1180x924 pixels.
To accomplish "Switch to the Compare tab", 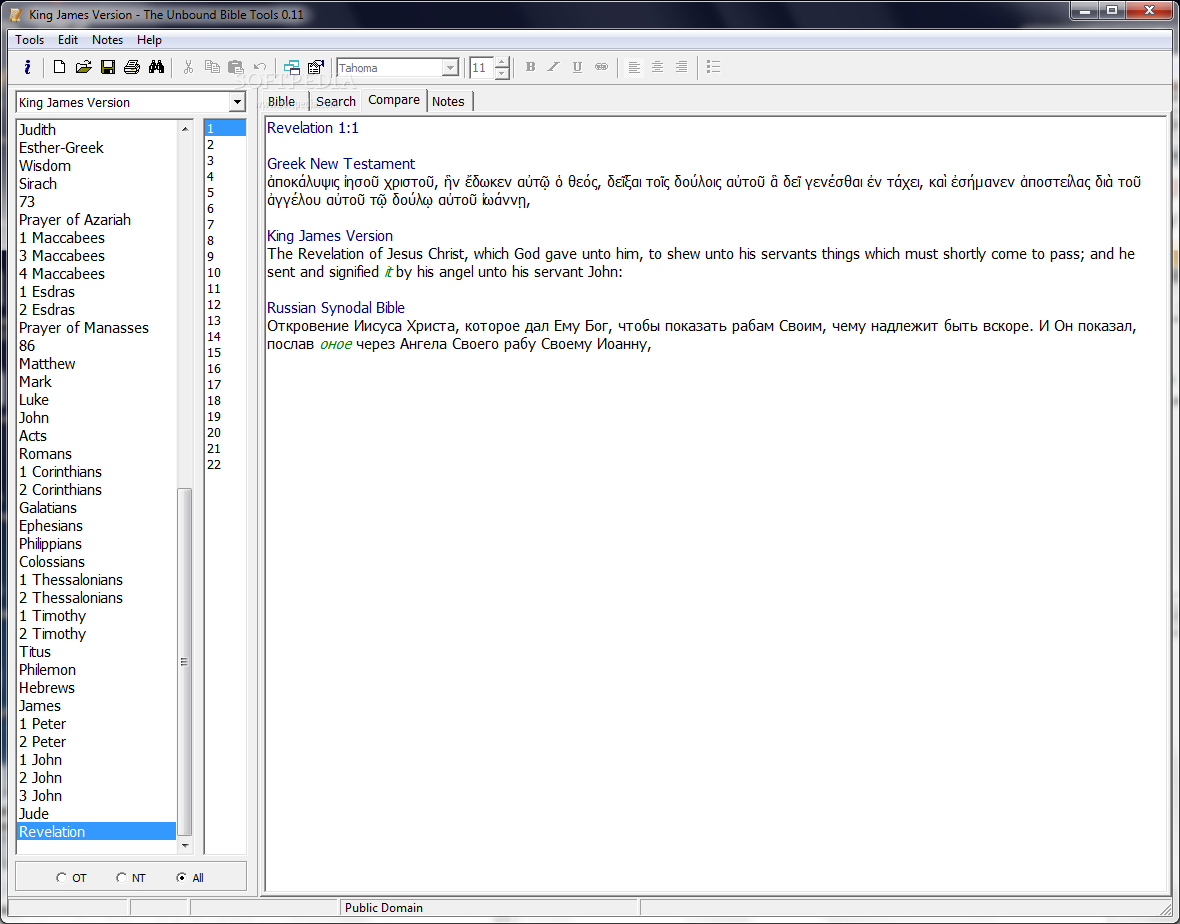I will 394,100.
